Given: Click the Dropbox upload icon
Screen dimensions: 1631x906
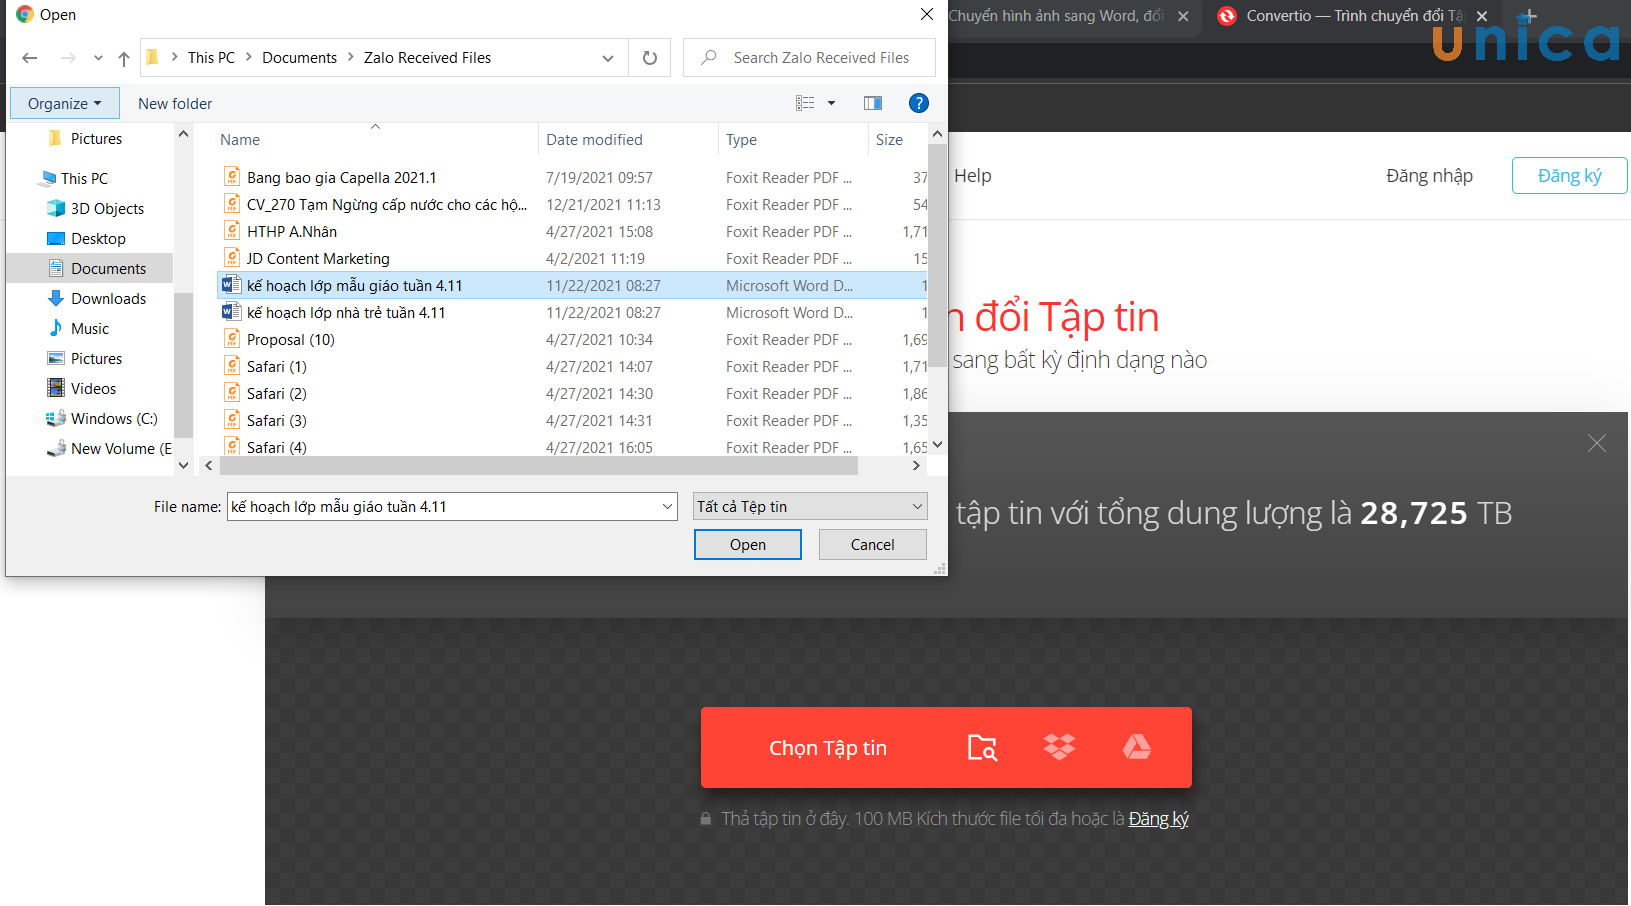Looking at the screenshot, I should point(1059,747).
